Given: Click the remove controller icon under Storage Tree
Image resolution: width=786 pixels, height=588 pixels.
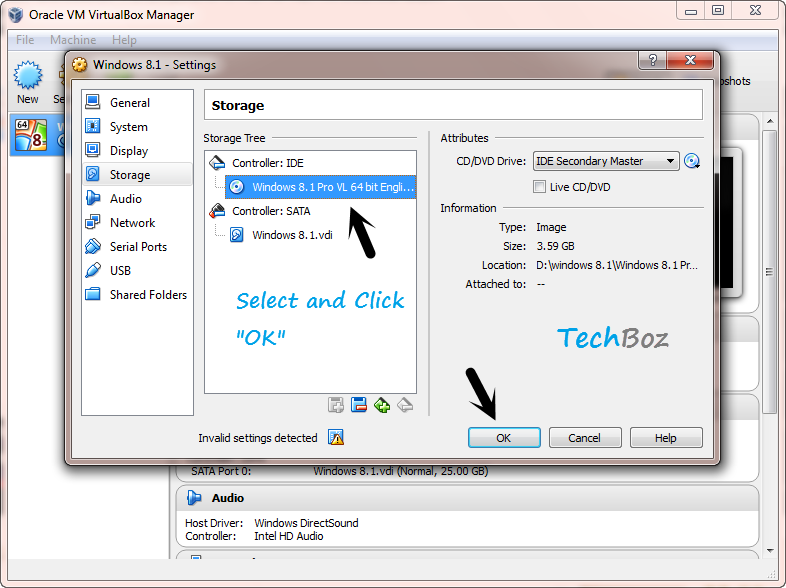Looking at the screenshot, I should [x=359, y=405].
